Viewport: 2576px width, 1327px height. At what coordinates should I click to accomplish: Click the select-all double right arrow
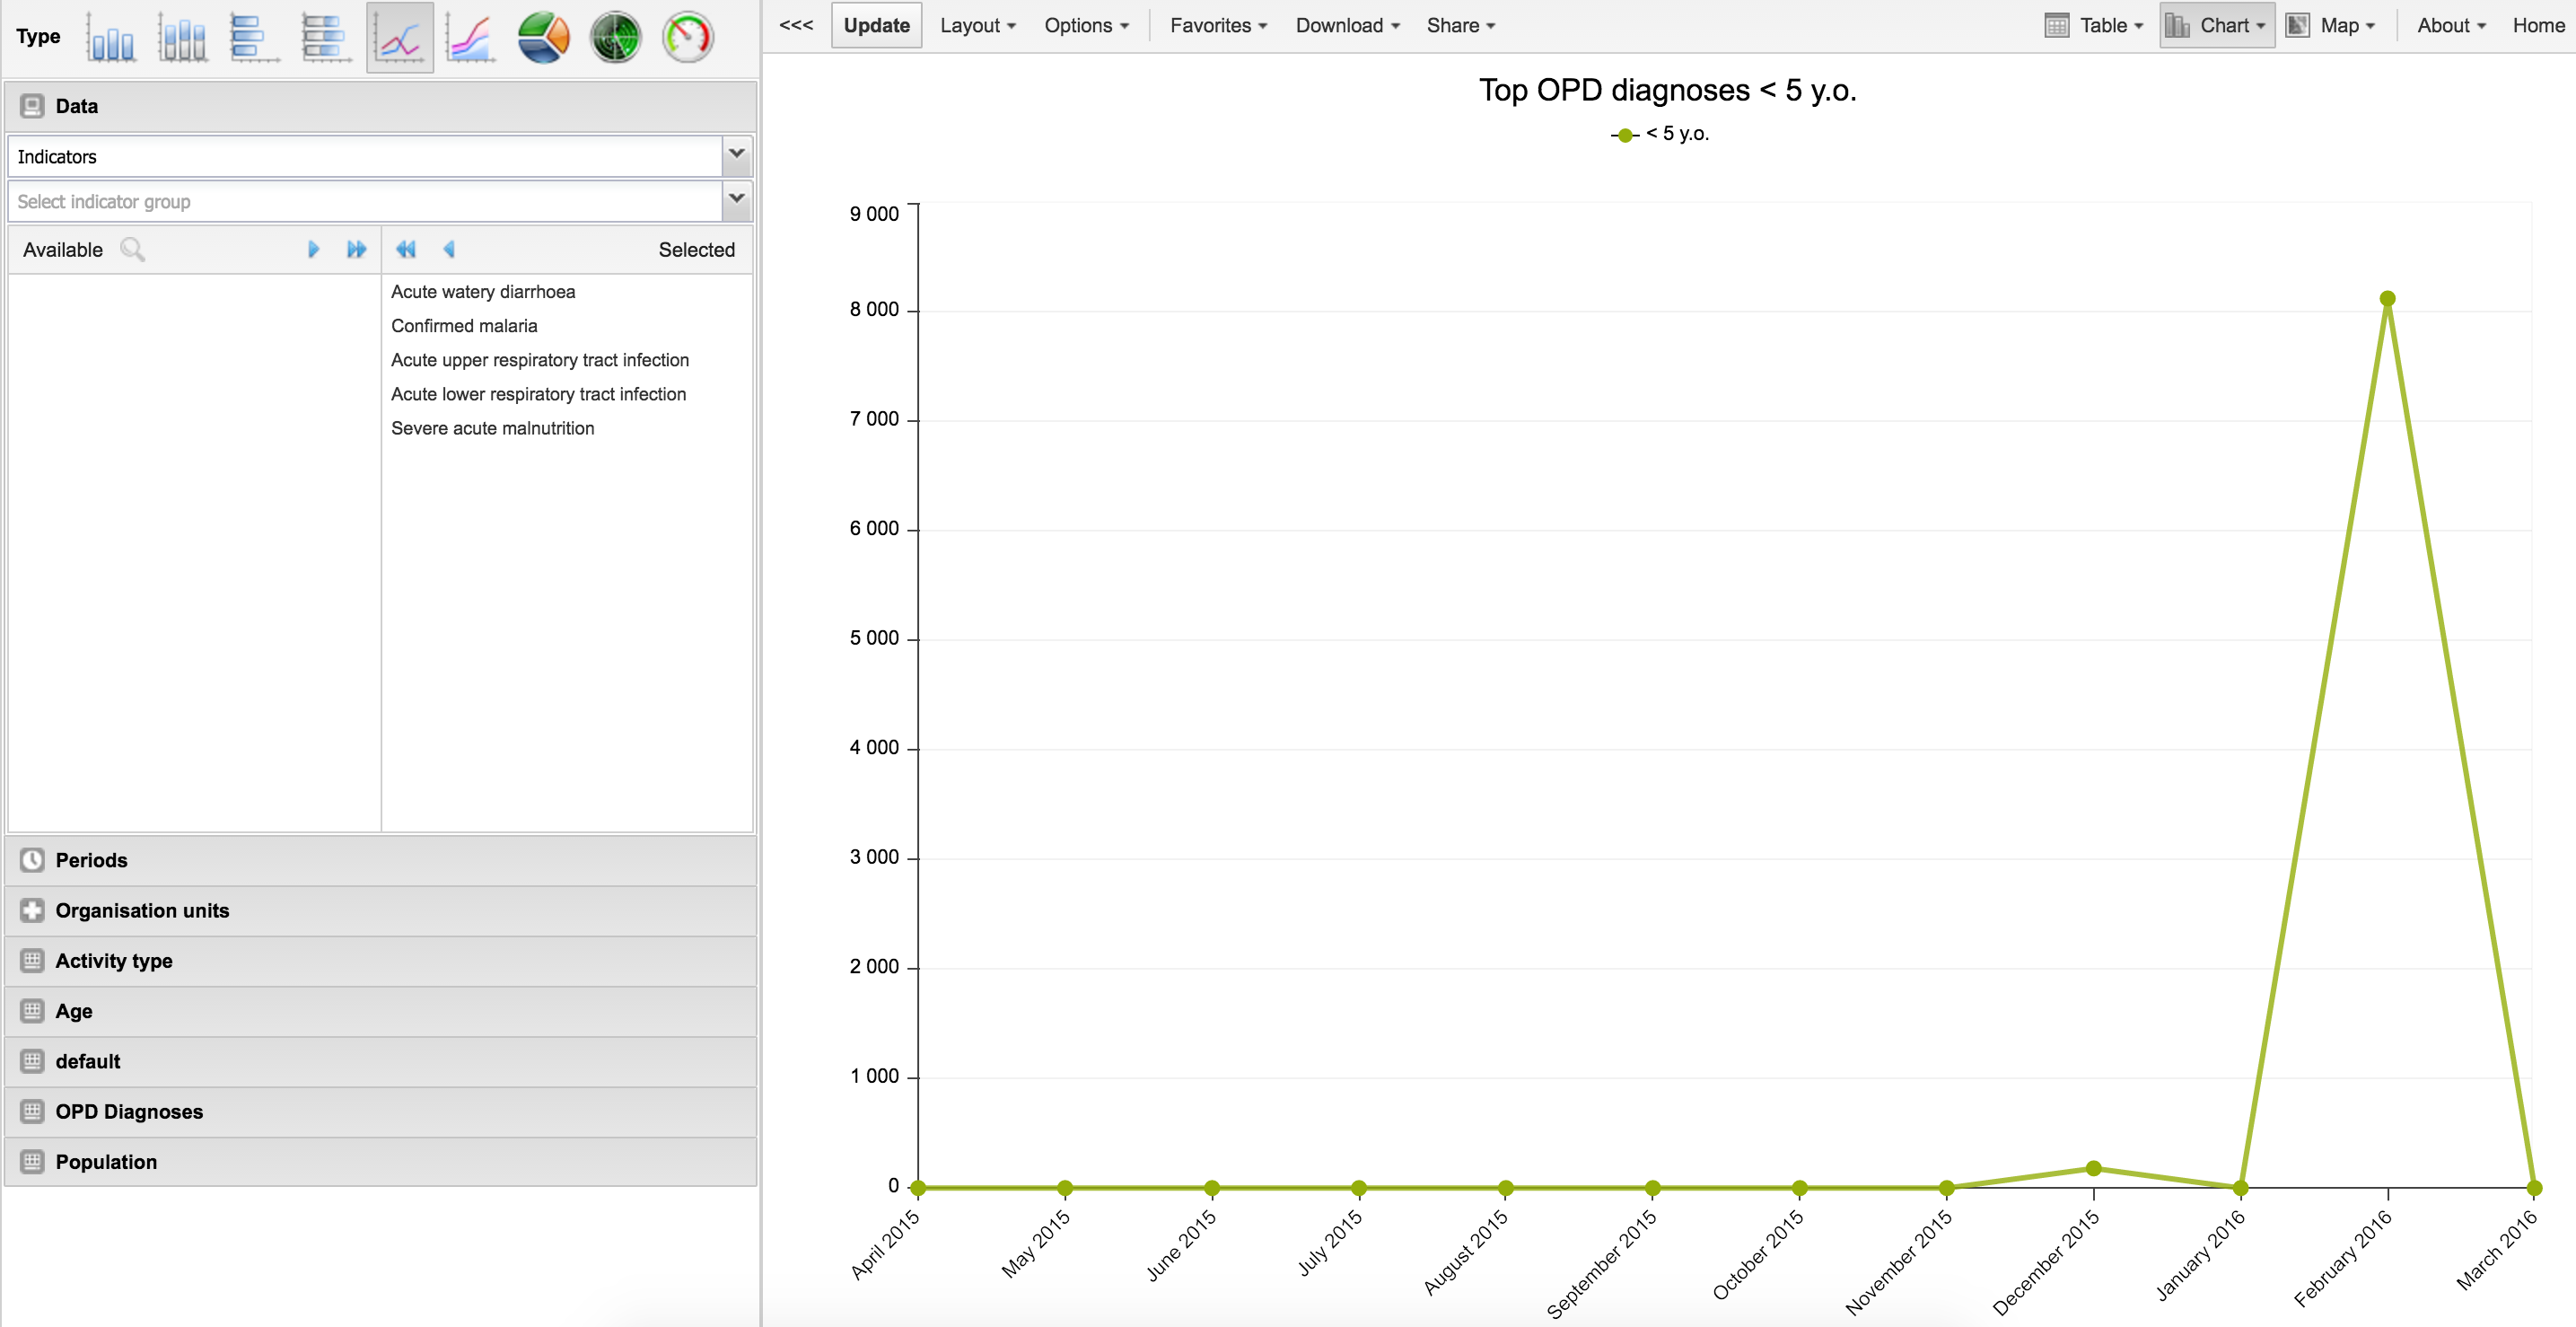tap(356, 249)
